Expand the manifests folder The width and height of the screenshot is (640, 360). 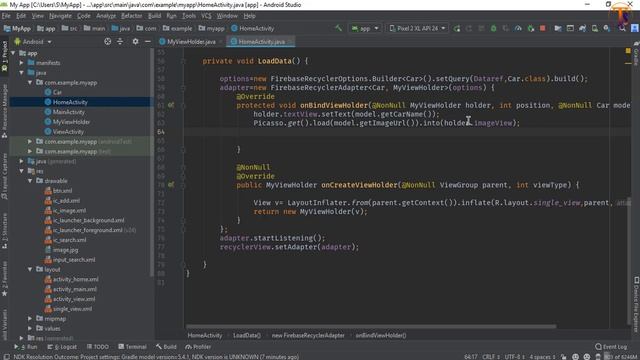pyautogui.click(x=22, y=63)
